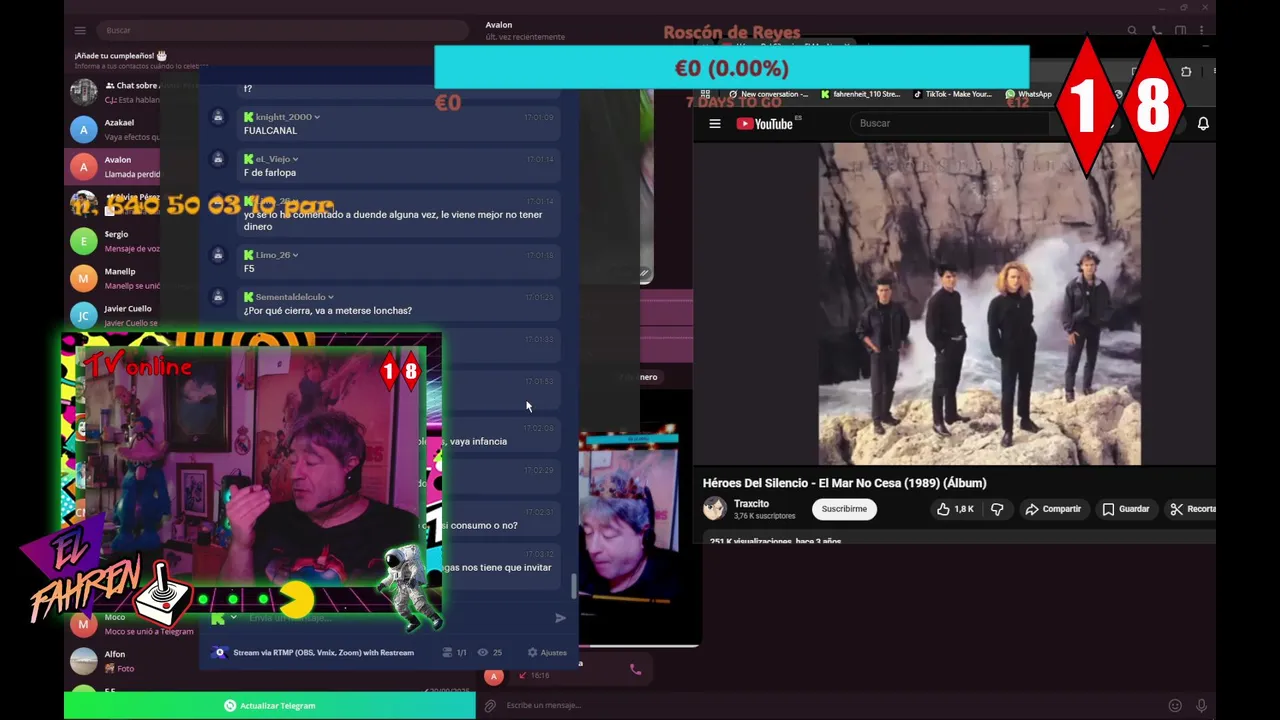The height and width of the screenshot is (720, 1280).
Task: Click the F de farlopa message
Action: click(270, 173)
